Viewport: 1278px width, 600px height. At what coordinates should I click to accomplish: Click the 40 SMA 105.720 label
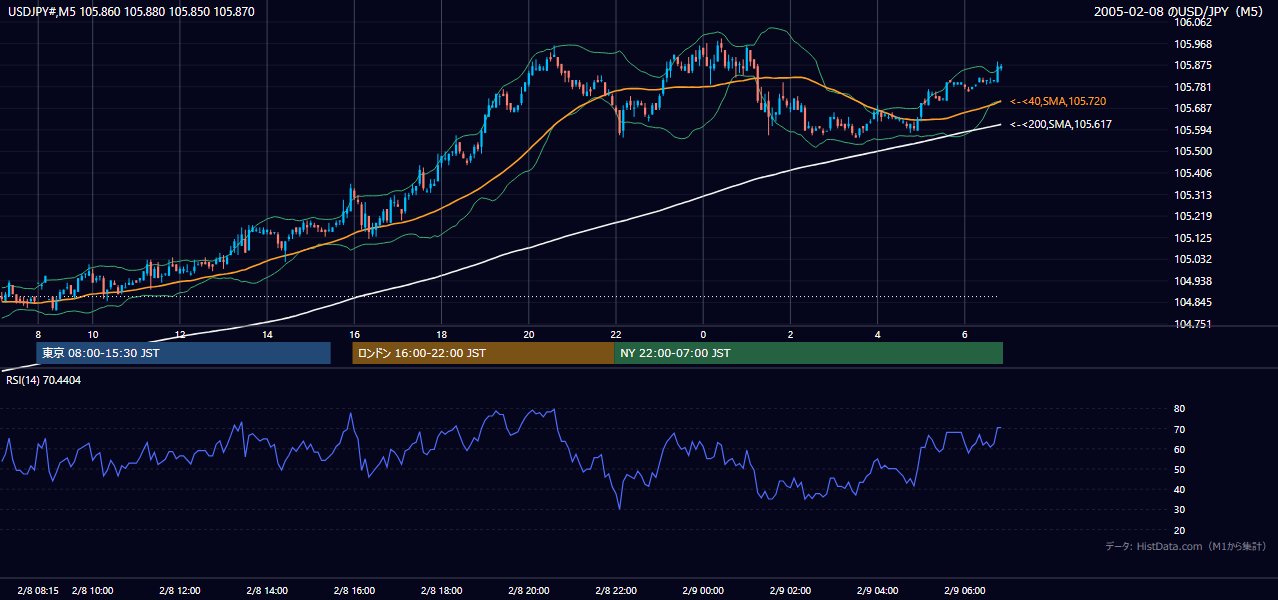[x=1058, y=102]
